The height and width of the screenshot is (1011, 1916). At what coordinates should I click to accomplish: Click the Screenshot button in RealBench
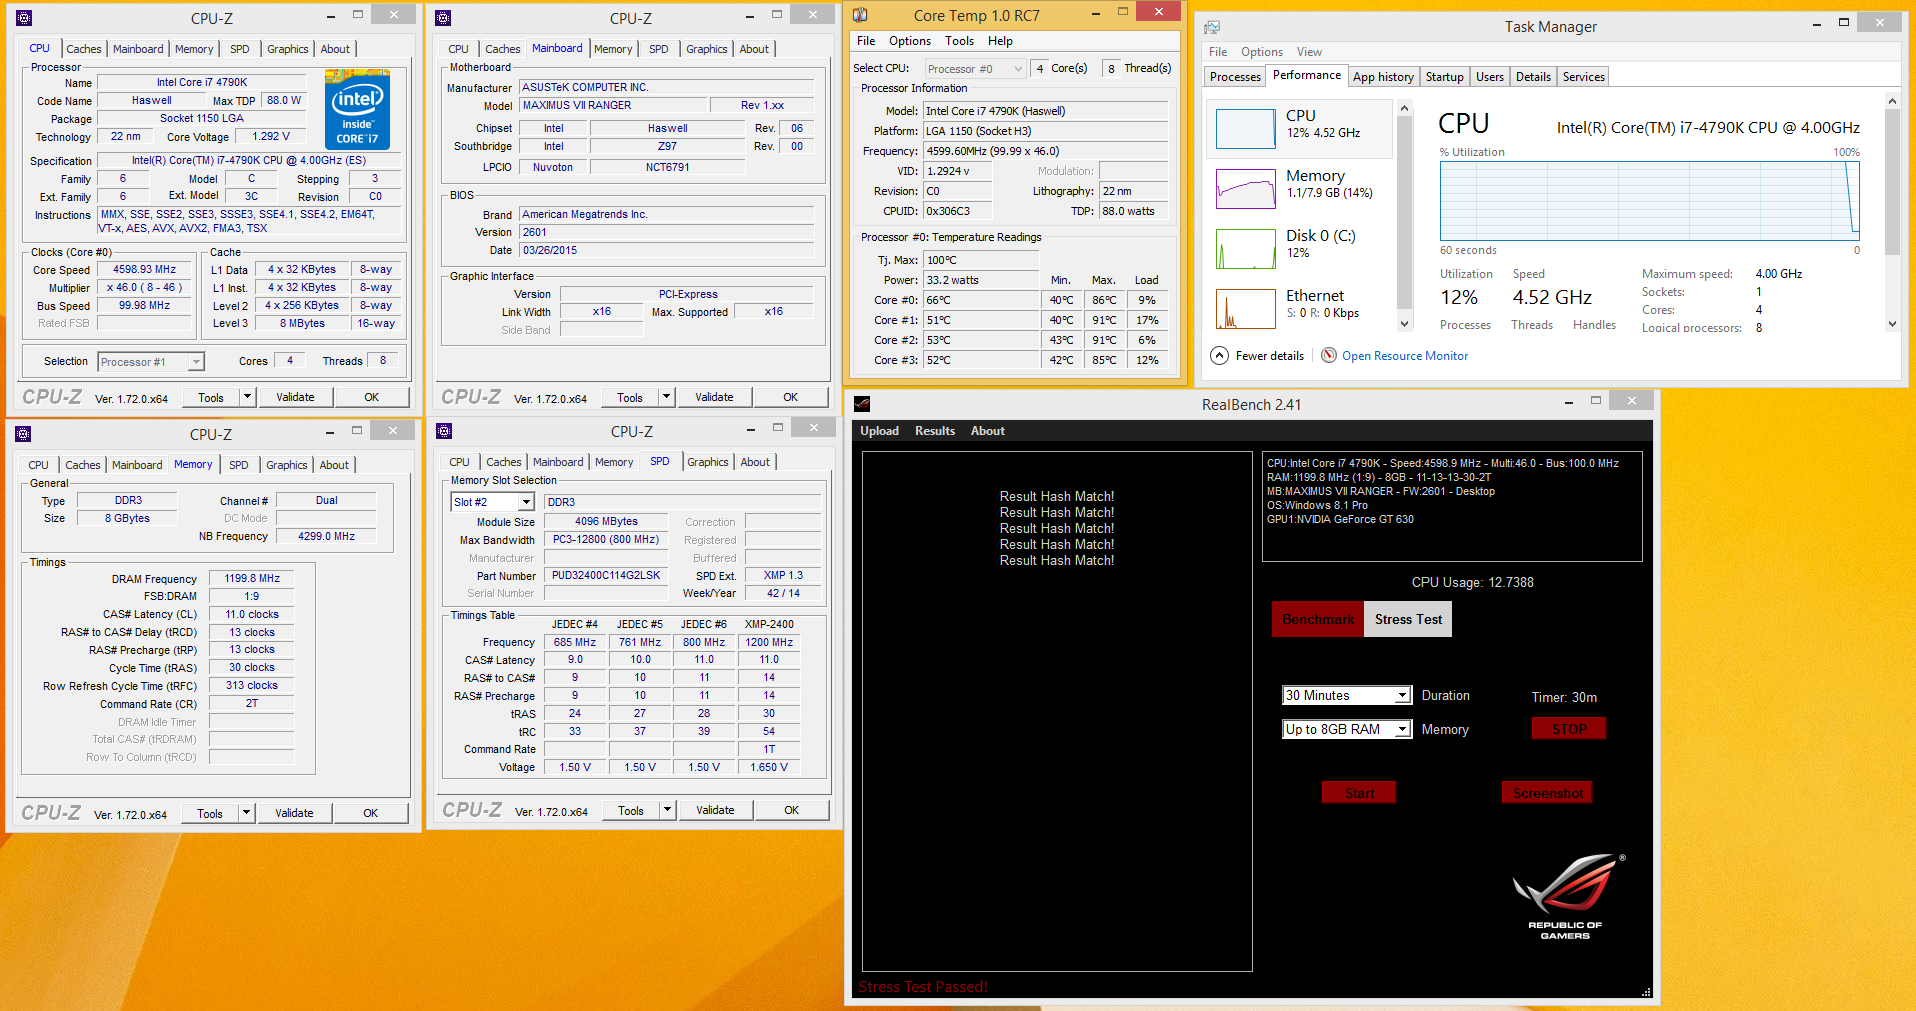[1547, 793]
